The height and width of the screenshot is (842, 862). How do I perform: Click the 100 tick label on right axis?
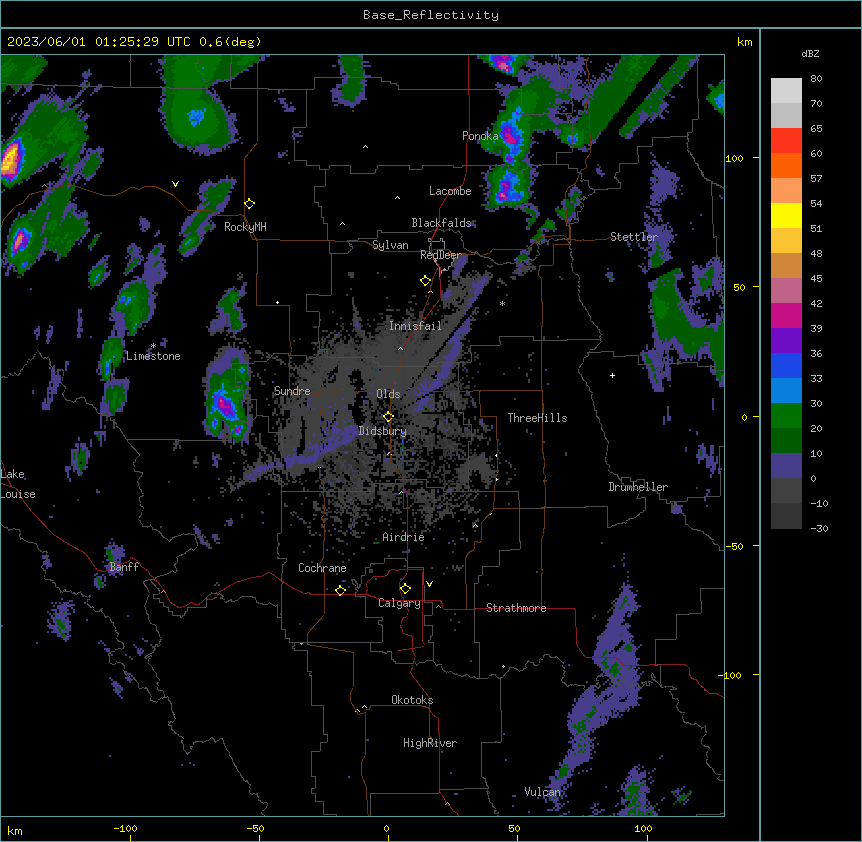(x=734, y=158)
